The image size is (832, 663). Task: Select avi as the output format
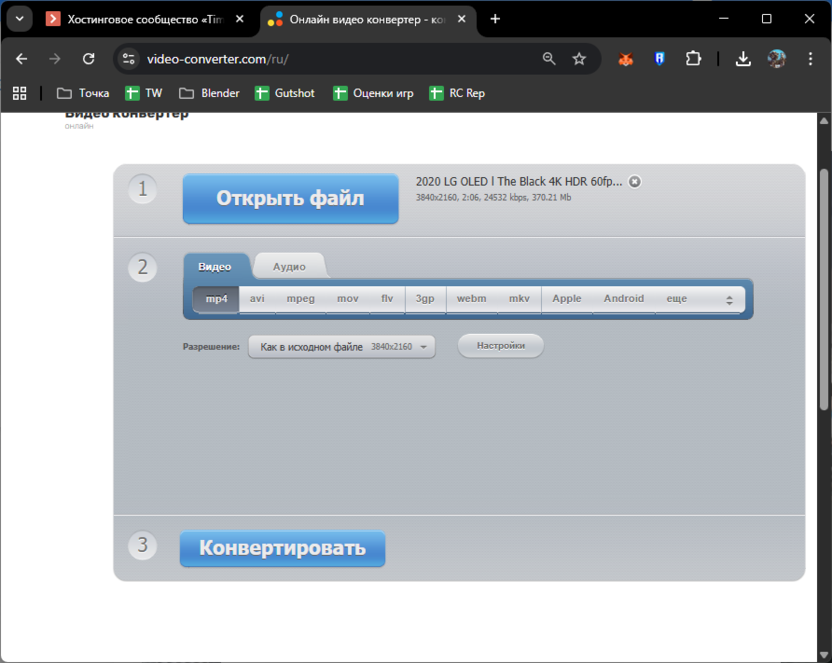[257, 298]
